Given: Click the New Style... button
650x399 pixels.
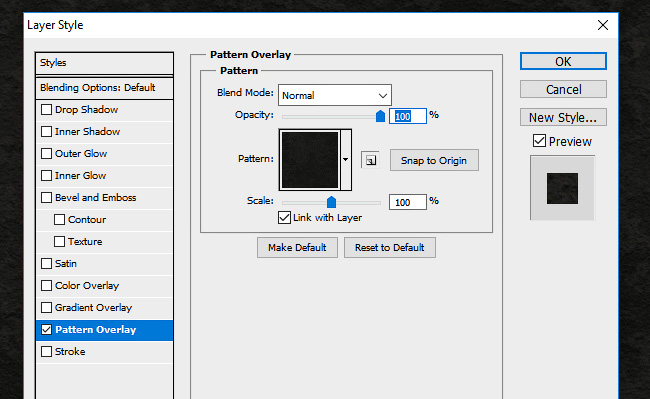Looking at the screenshot, I should pos(563,117).
